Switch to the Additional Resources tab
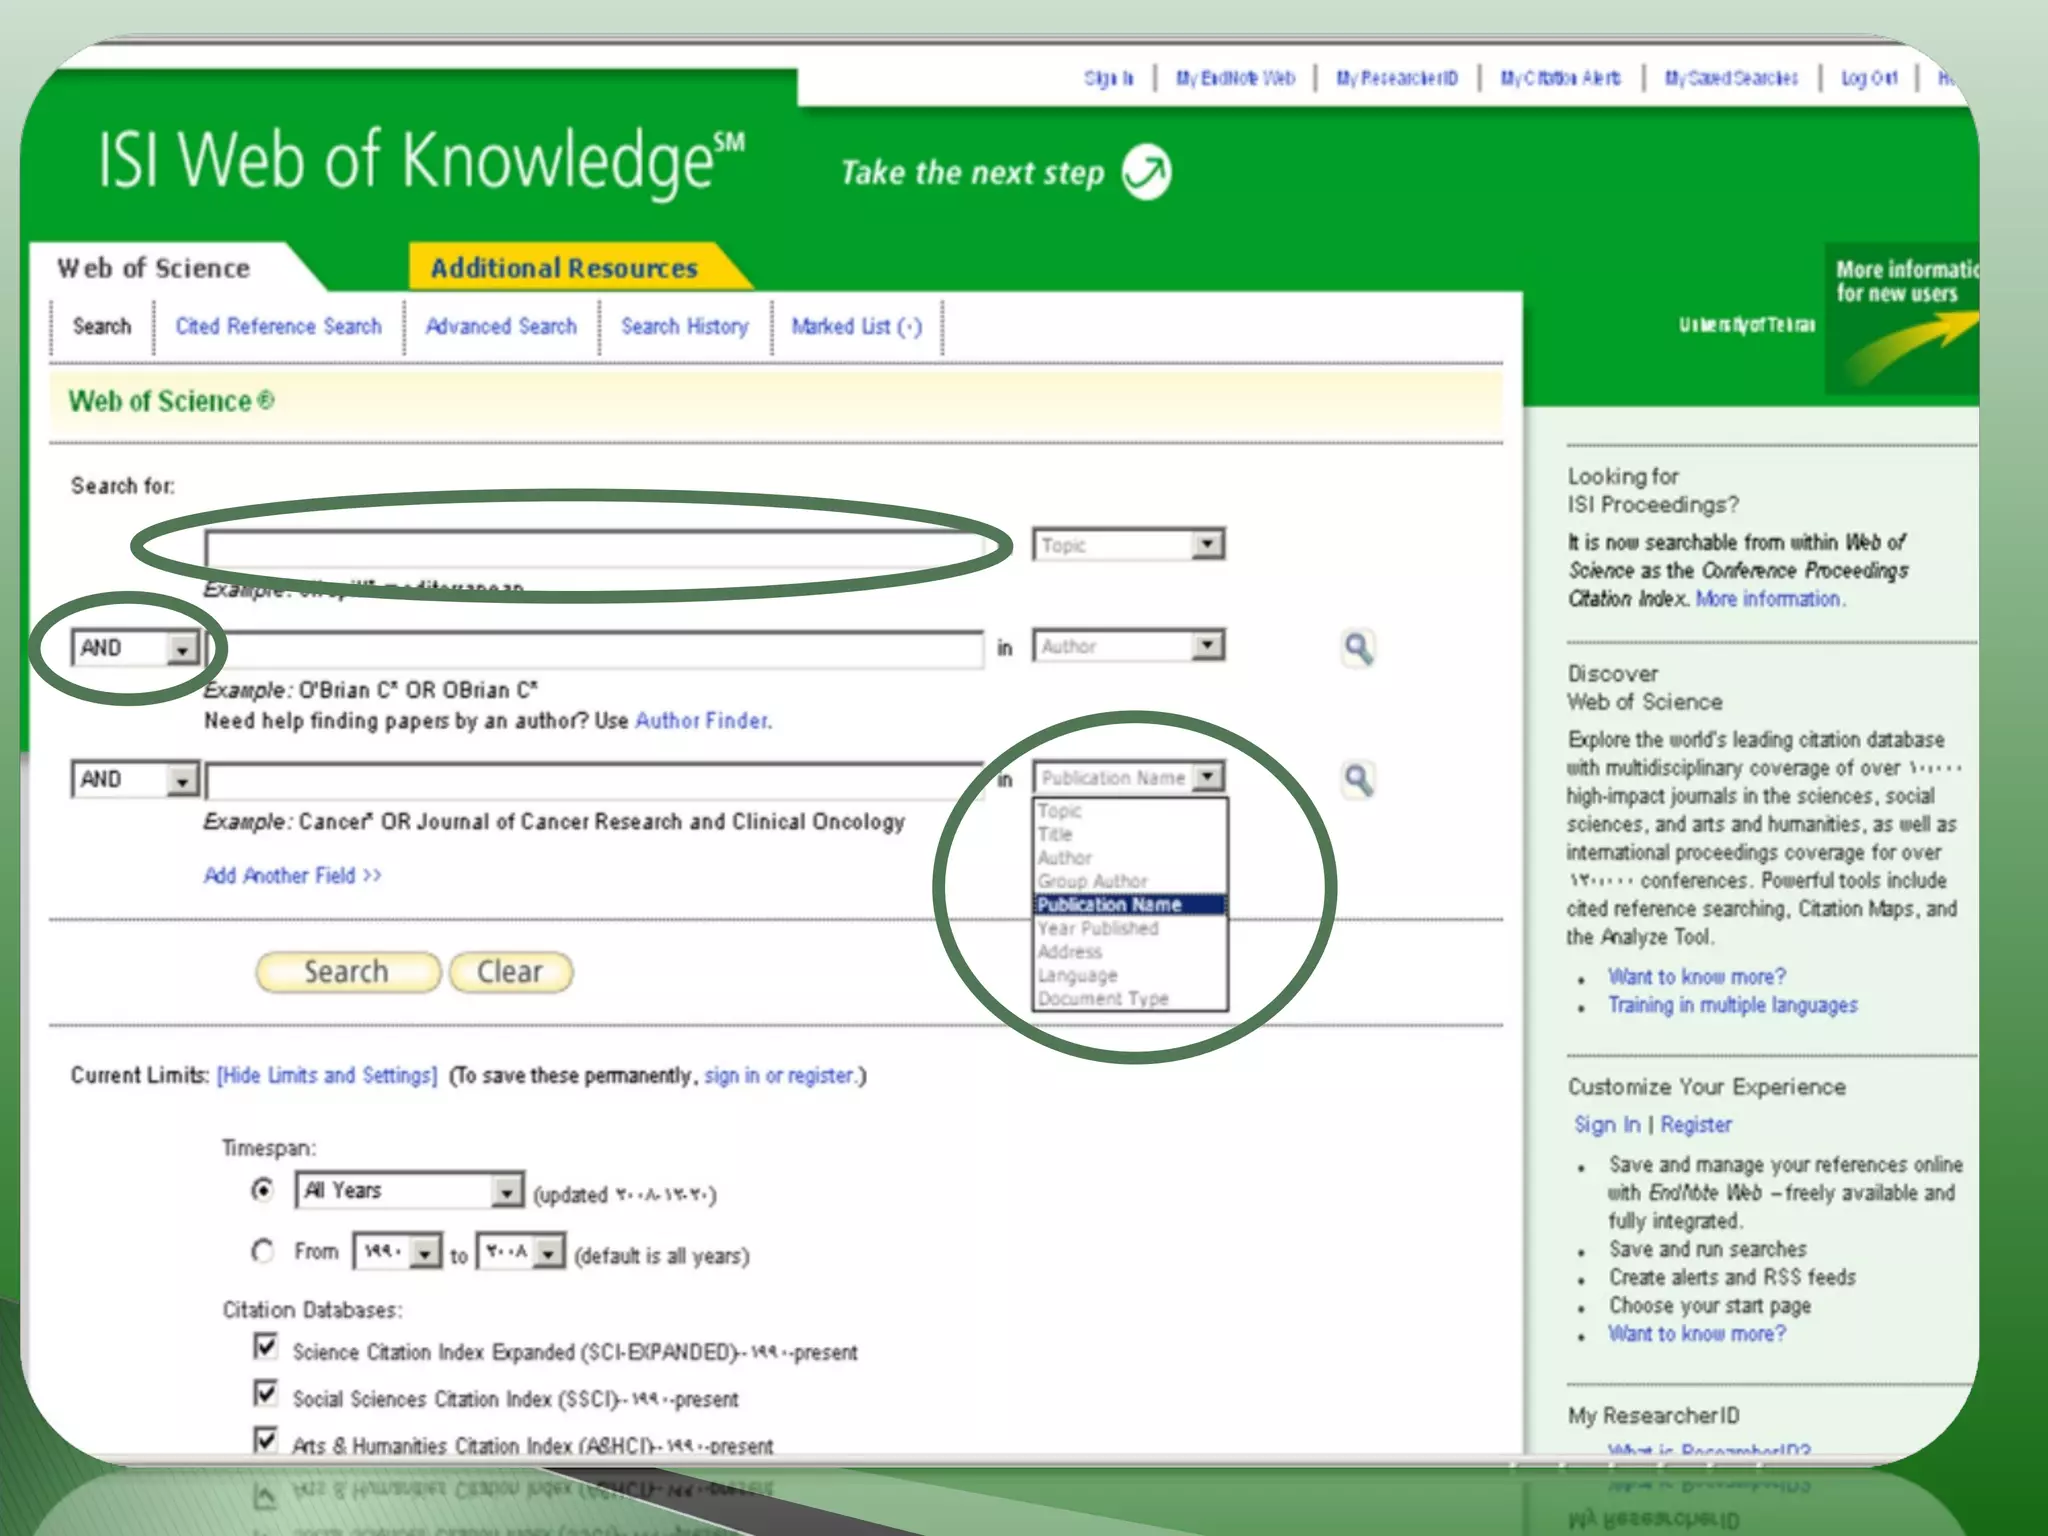This screenshot has width=2048, height=1536. click(564, 268)
